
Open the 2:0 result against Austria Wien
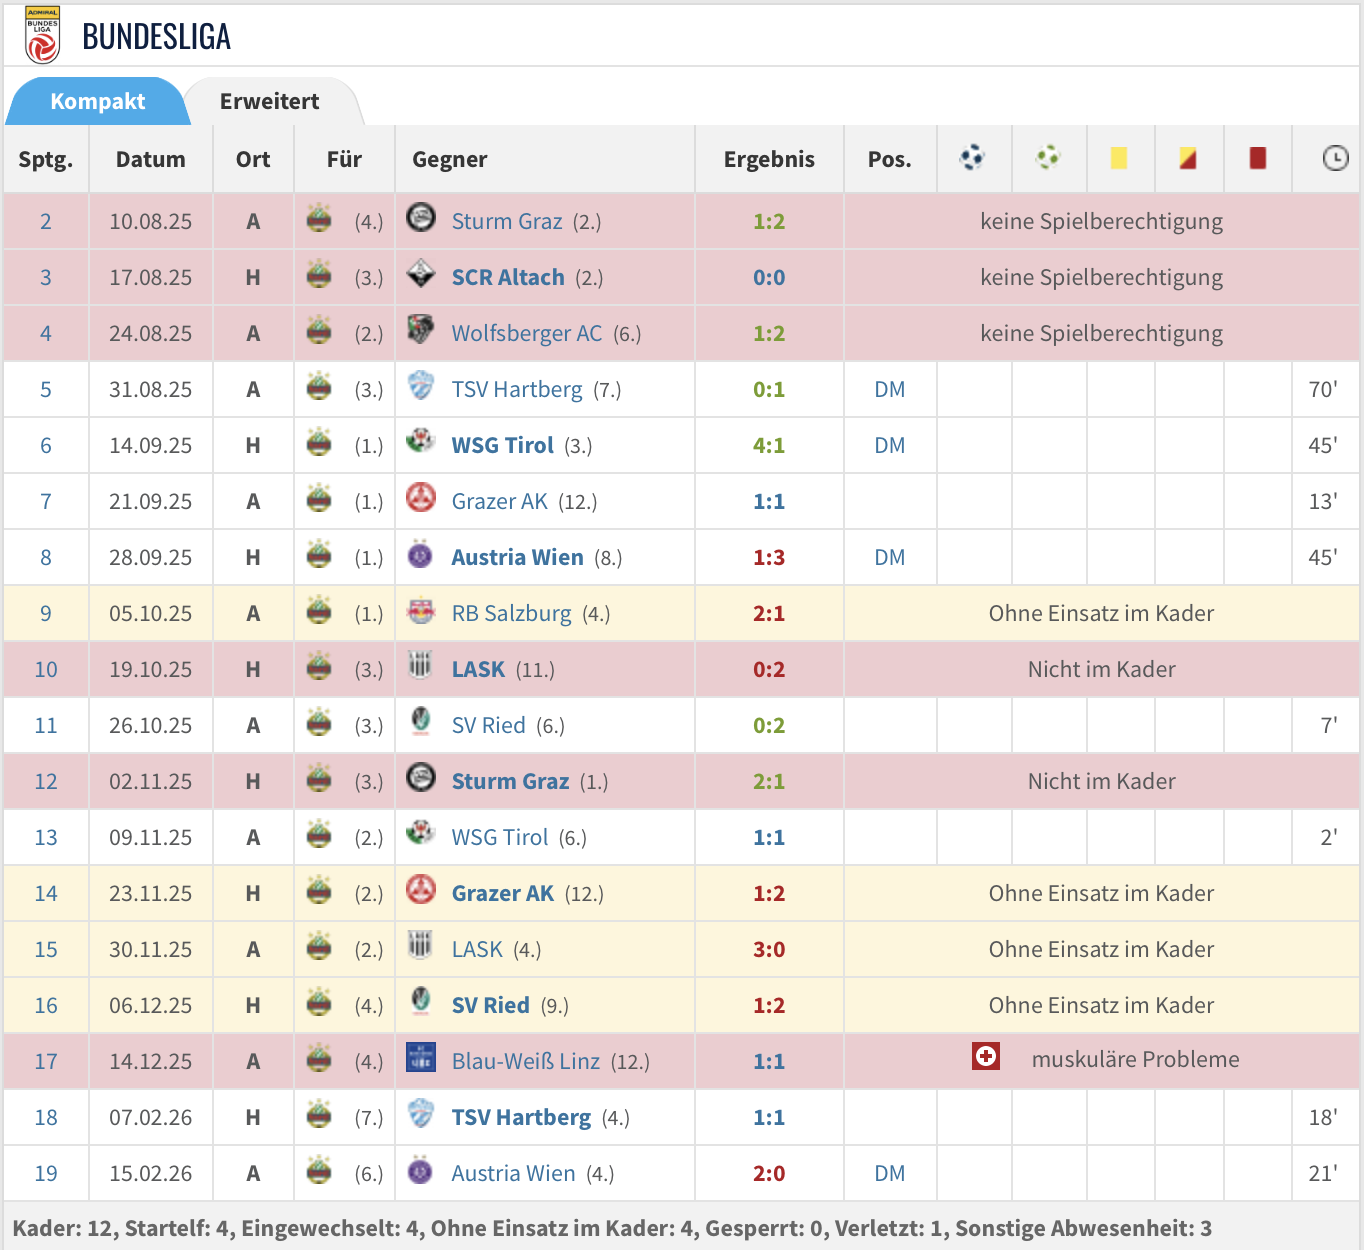click(768, 1173)
